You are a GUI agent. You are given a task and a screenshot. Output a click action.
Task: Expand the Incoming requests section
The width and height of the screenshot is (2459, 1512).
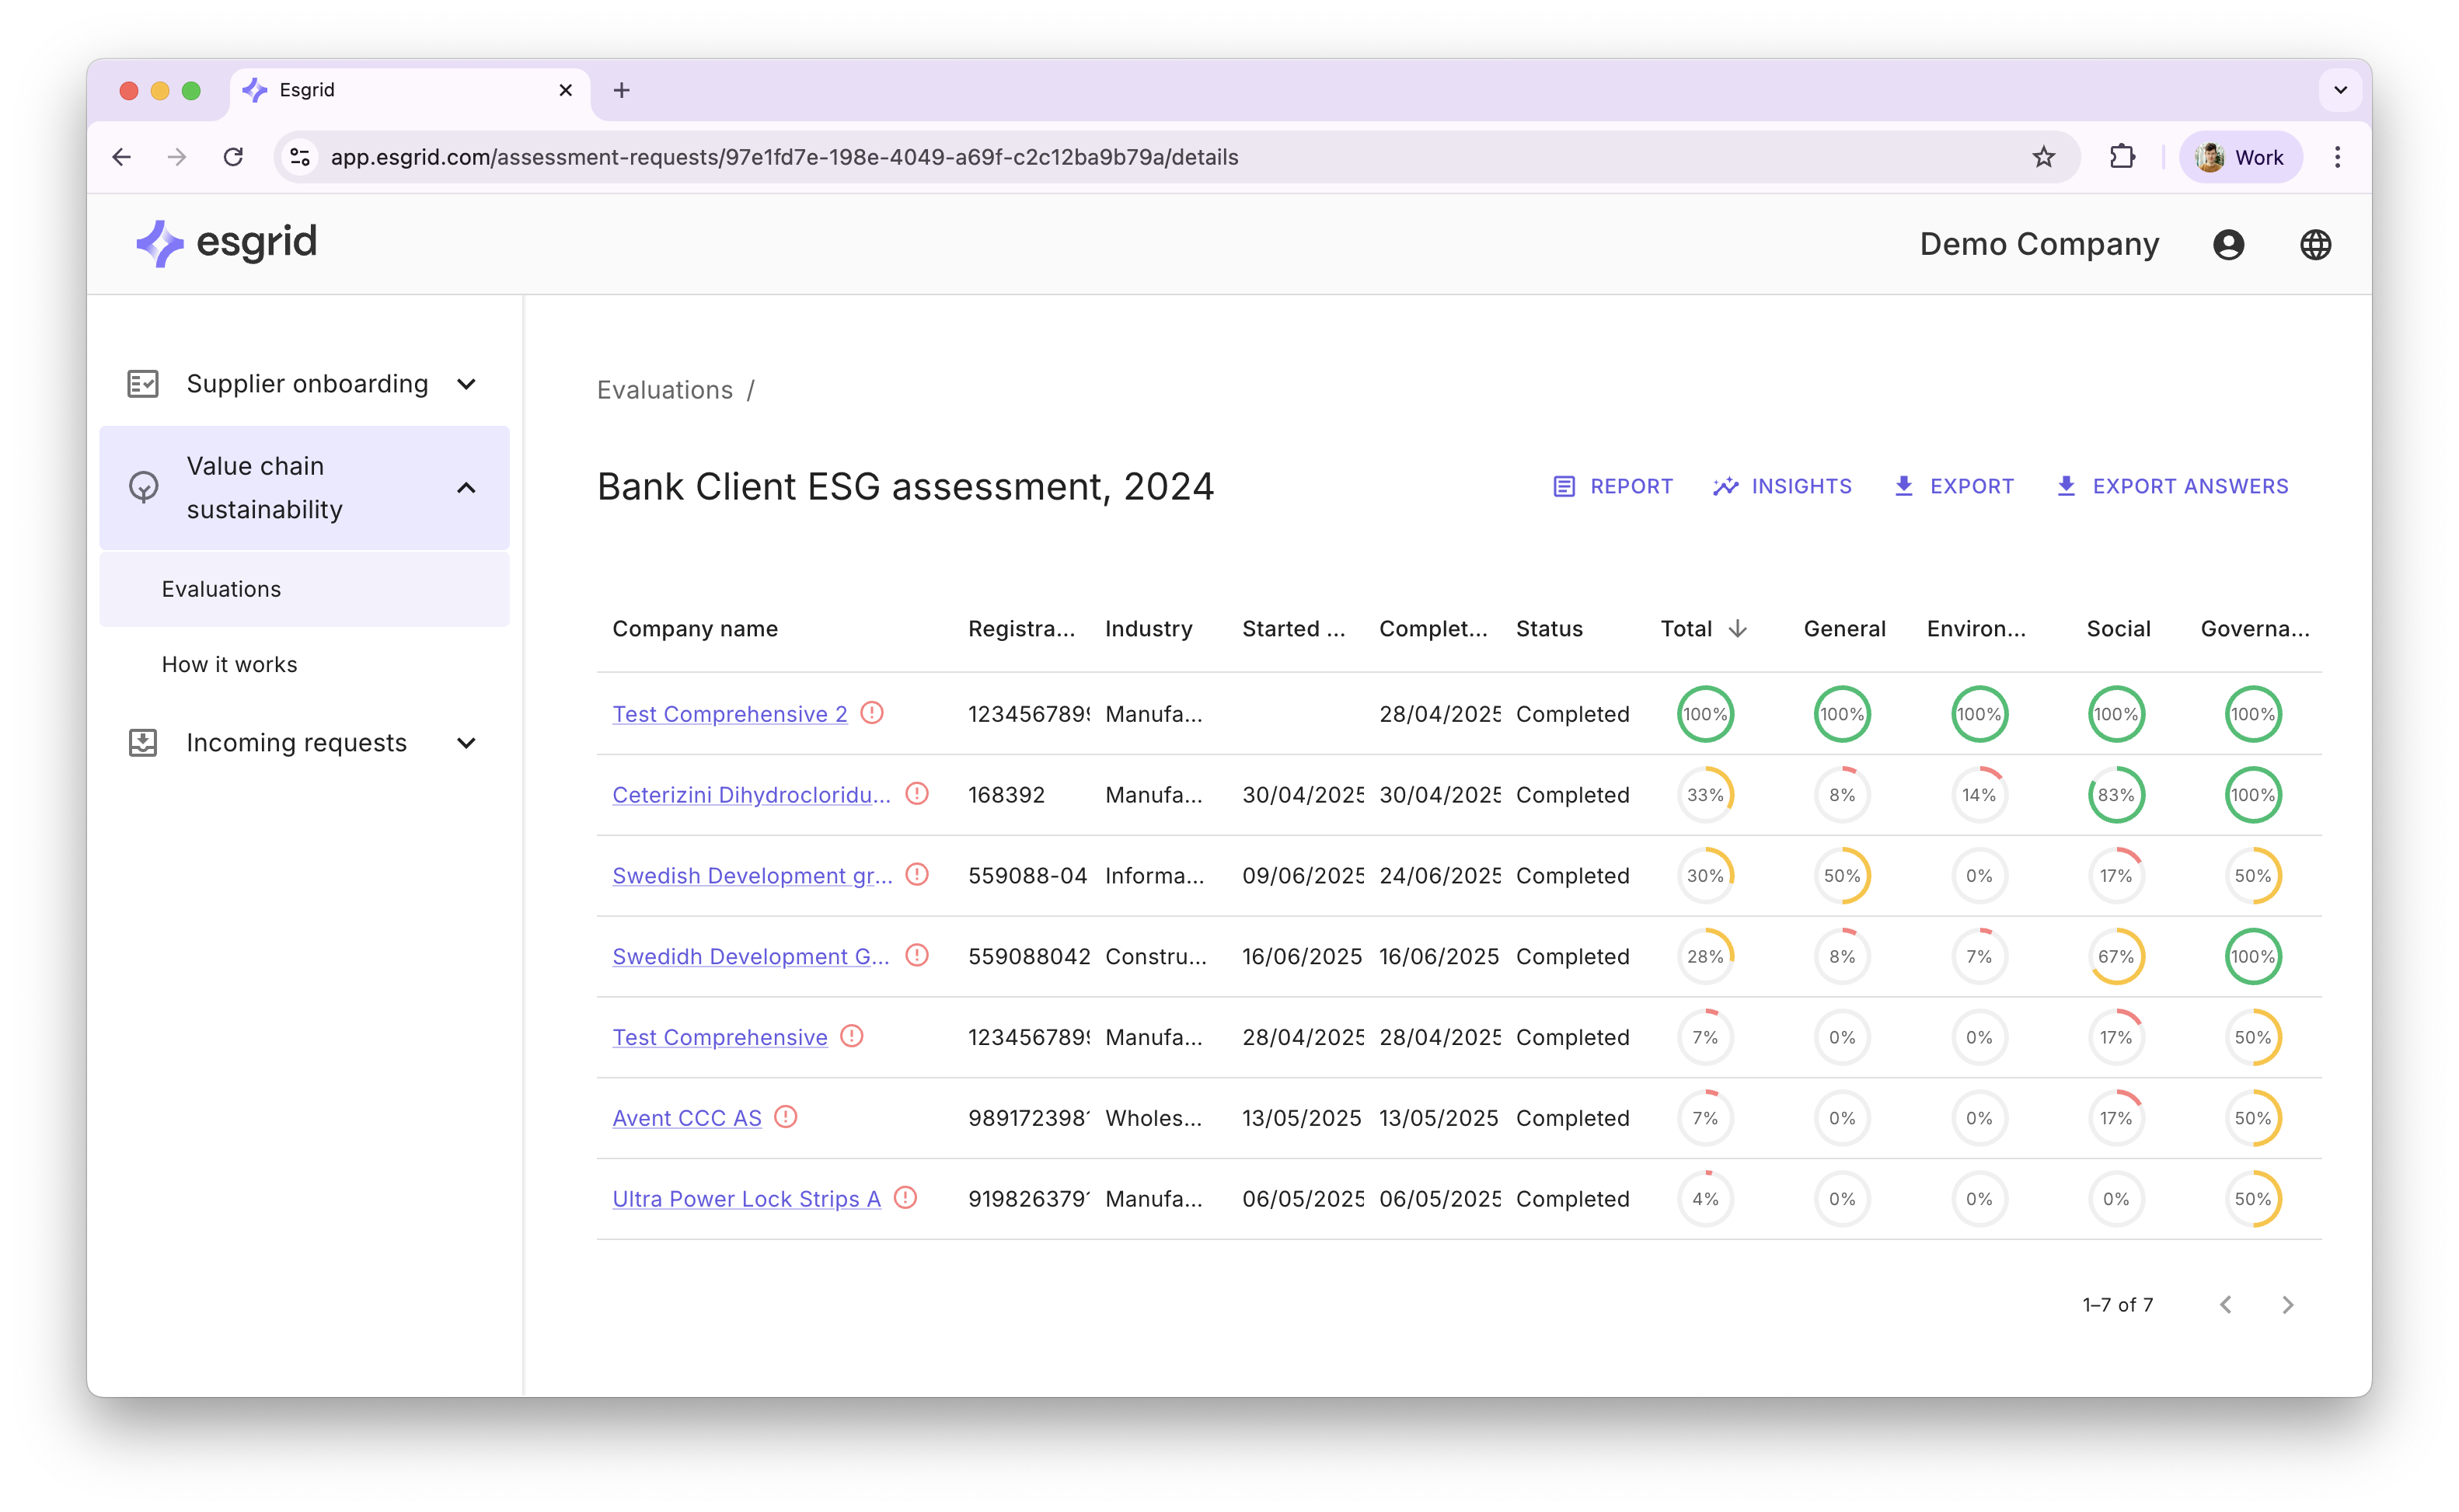(x=466, y=742)
